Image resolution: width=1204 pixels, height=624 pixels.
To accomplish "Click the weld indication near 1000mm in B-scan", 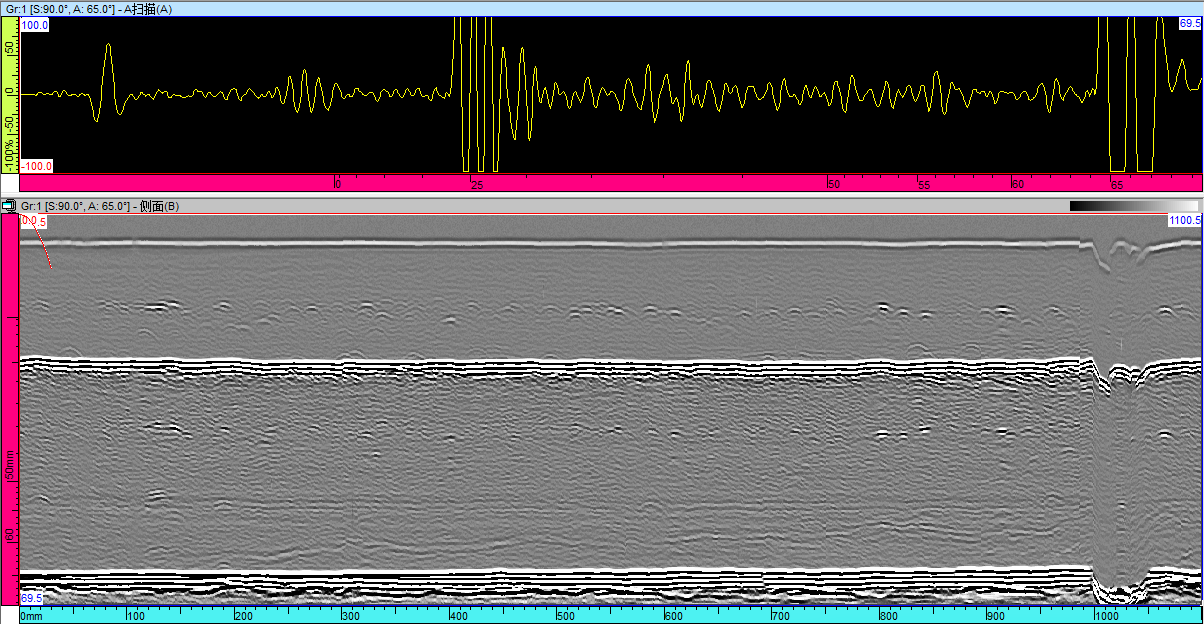I will coord(1115,380).
